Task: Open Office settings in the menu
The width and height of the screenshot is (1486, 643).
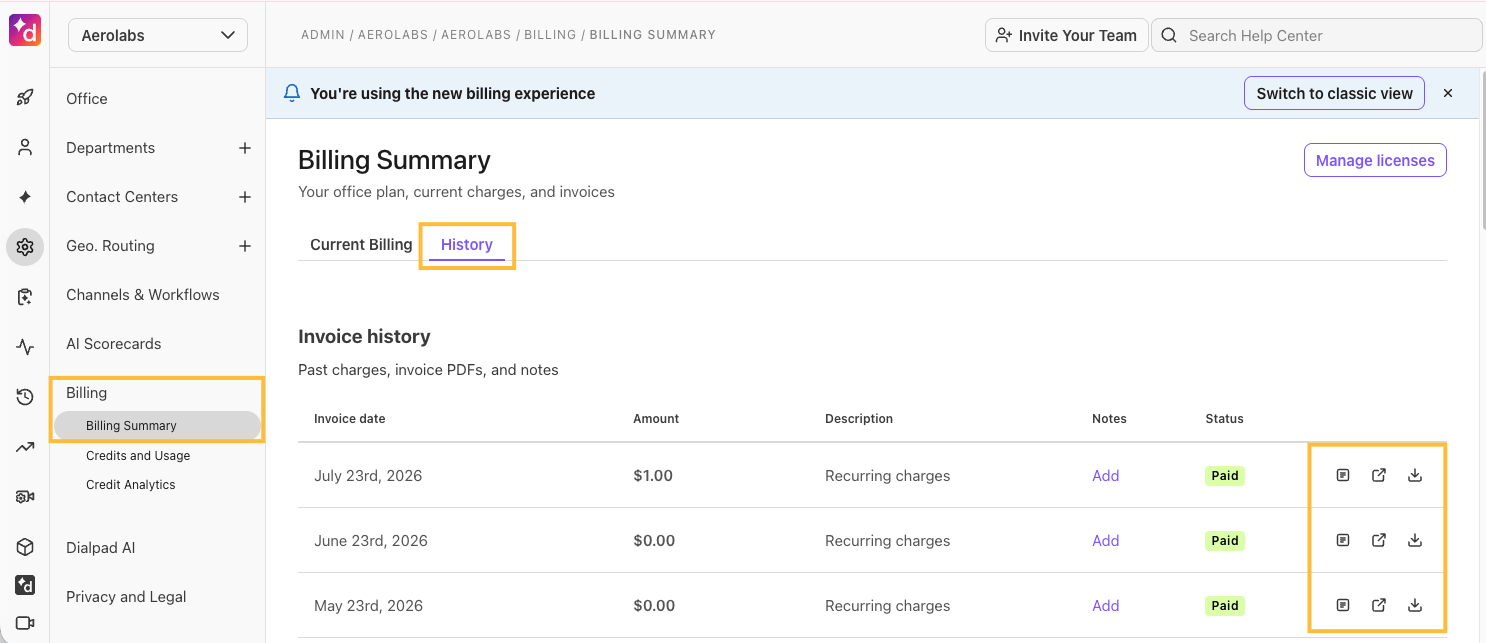Action: tap(87, 98)
